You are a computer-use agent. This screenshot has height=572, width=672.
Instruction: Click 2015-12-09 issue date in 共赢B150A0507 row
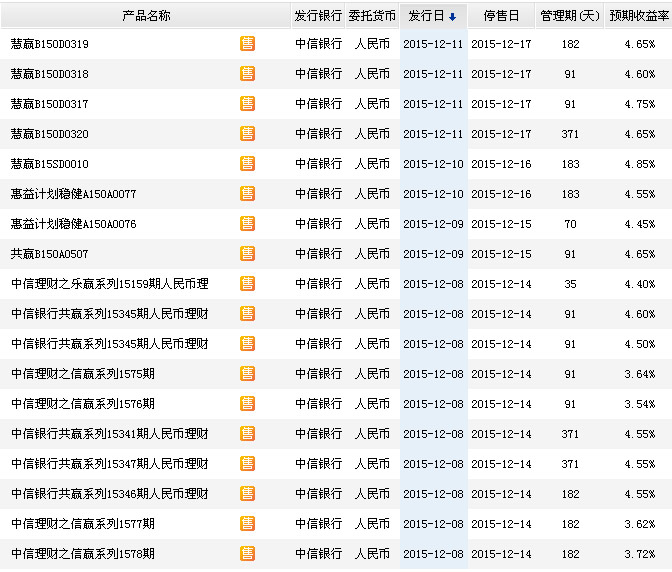pyautogui.click(x=433, y=254)
